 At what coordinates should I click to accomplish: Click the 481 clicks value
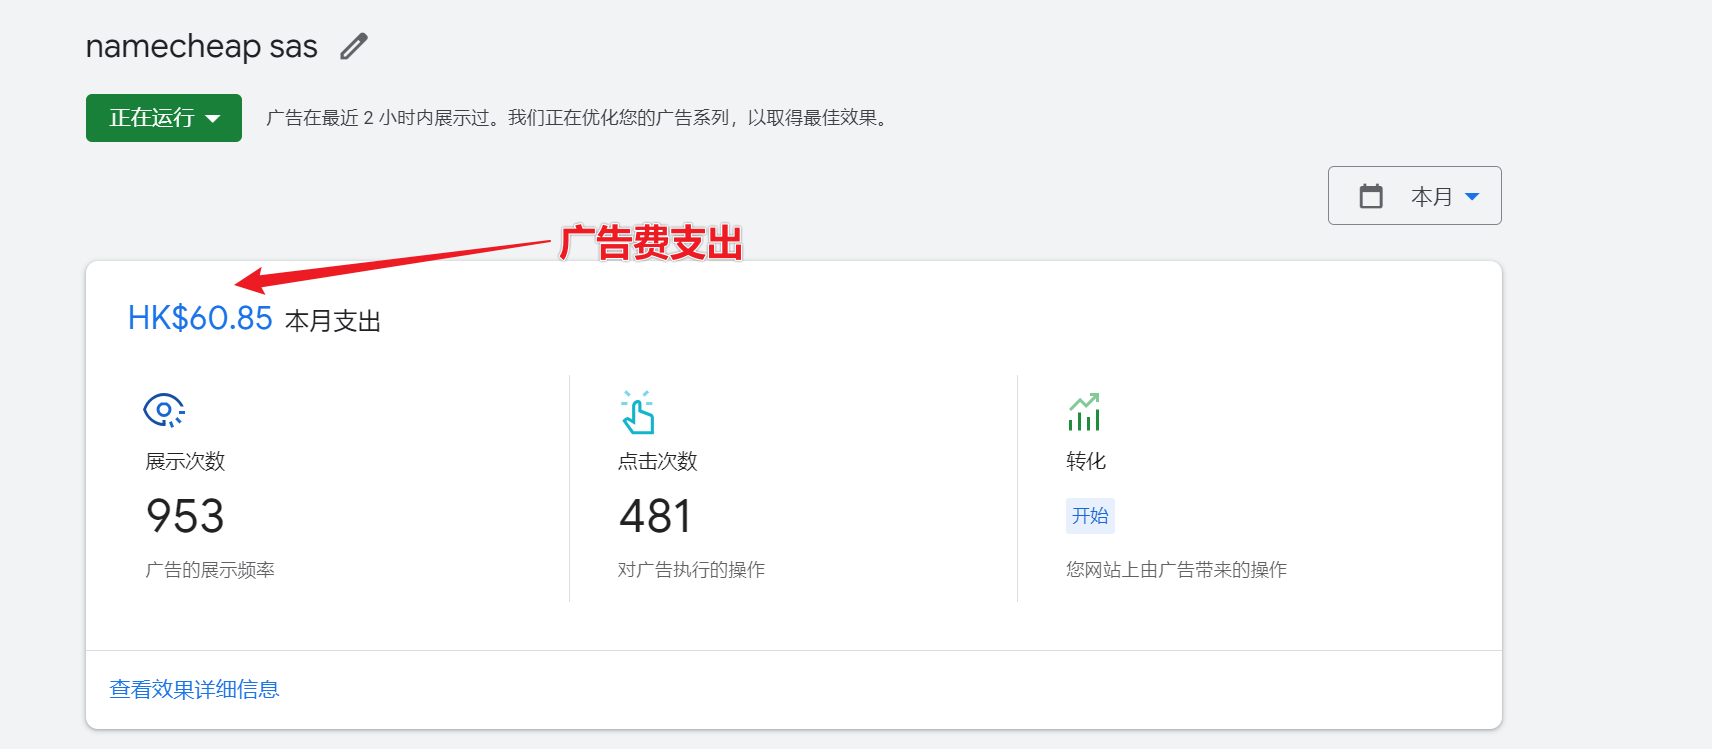pos(656,516)
